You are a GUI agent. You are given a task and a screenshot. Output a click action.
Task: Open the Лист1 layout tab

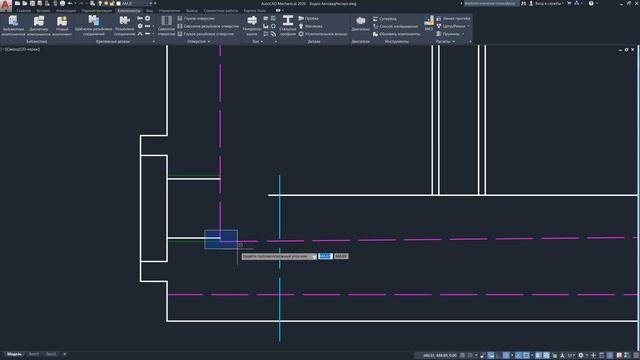coord(34,354)
